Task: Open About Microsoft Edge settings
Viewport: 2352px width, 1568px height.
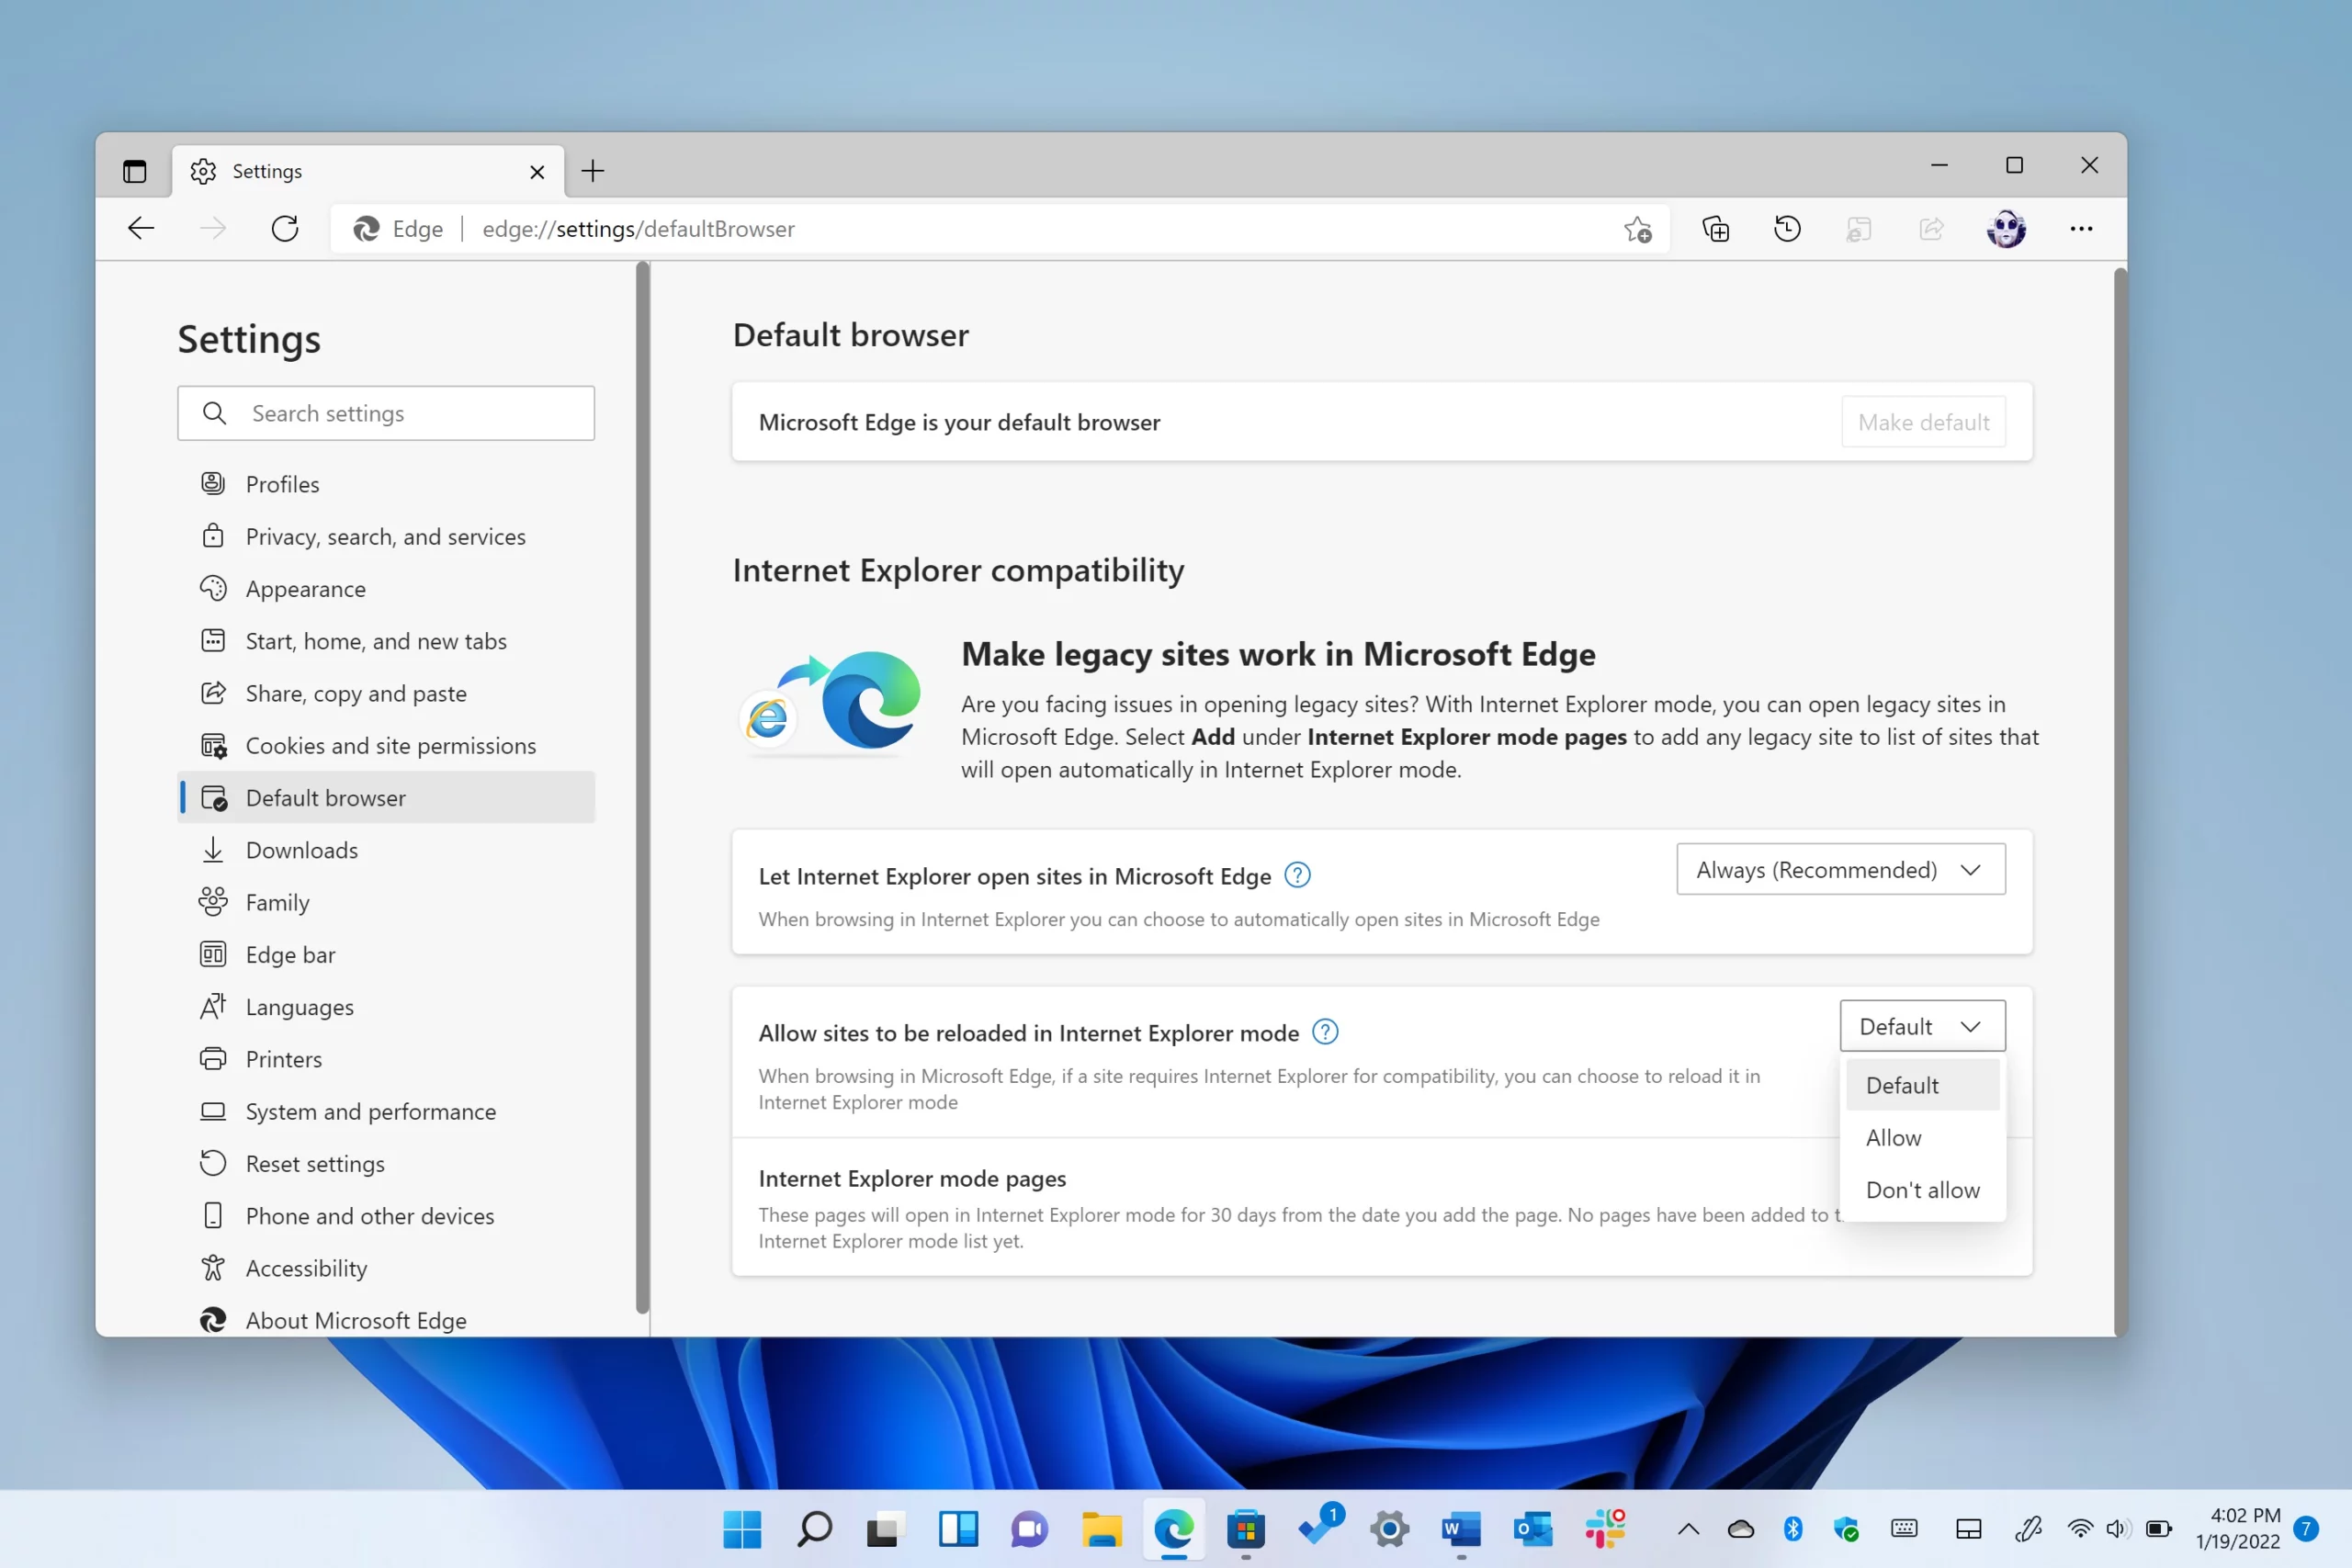Action: pyautogui.click(x=357, y=1319)
